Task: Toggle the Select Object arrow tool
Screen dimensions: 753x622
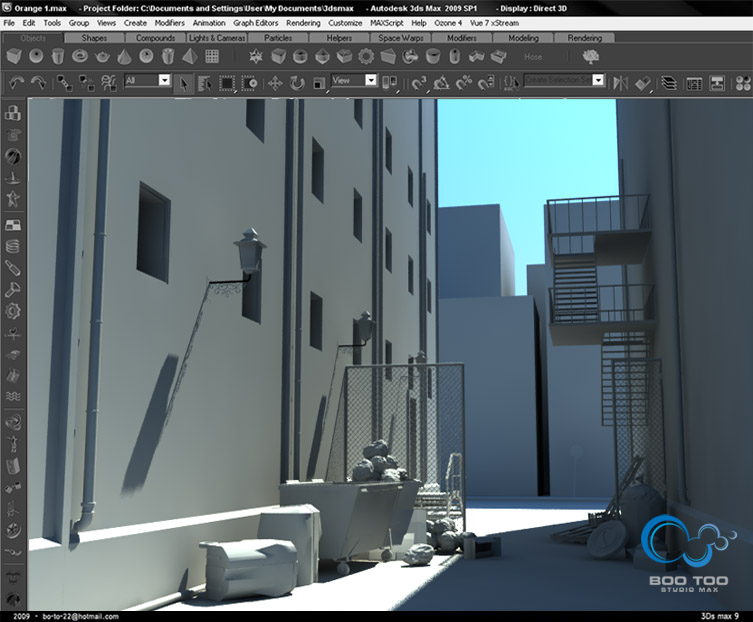Action: tap(183, 83)
